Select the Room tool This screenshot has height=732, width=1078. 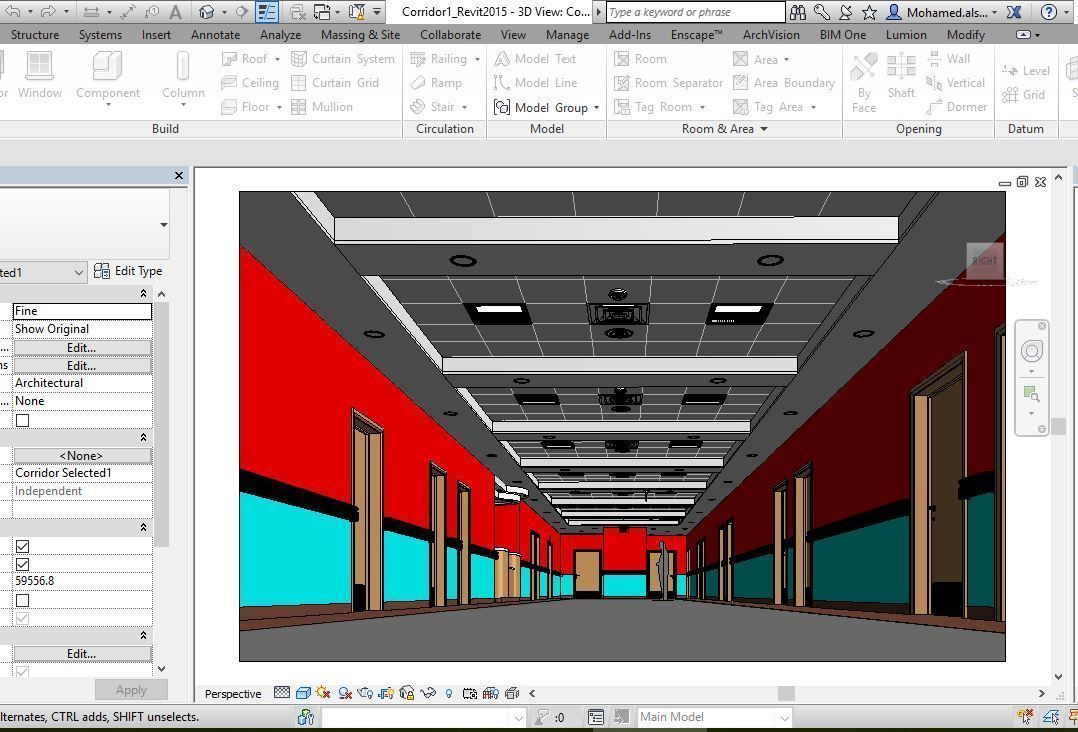[640, 59]
